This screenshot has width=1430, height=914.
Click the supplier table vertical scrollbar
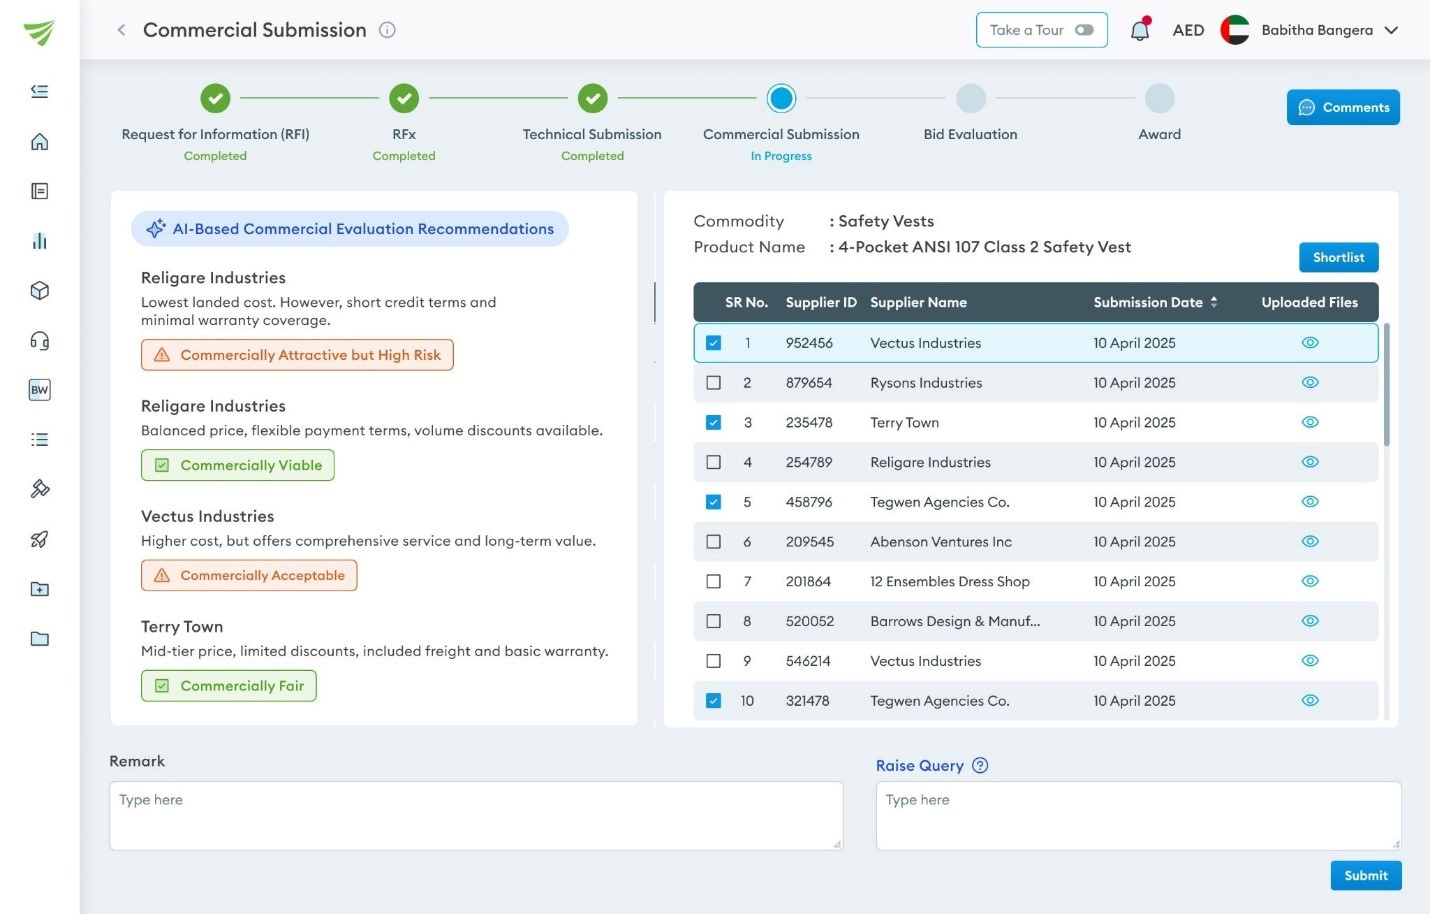click(x=1386, y=384)
